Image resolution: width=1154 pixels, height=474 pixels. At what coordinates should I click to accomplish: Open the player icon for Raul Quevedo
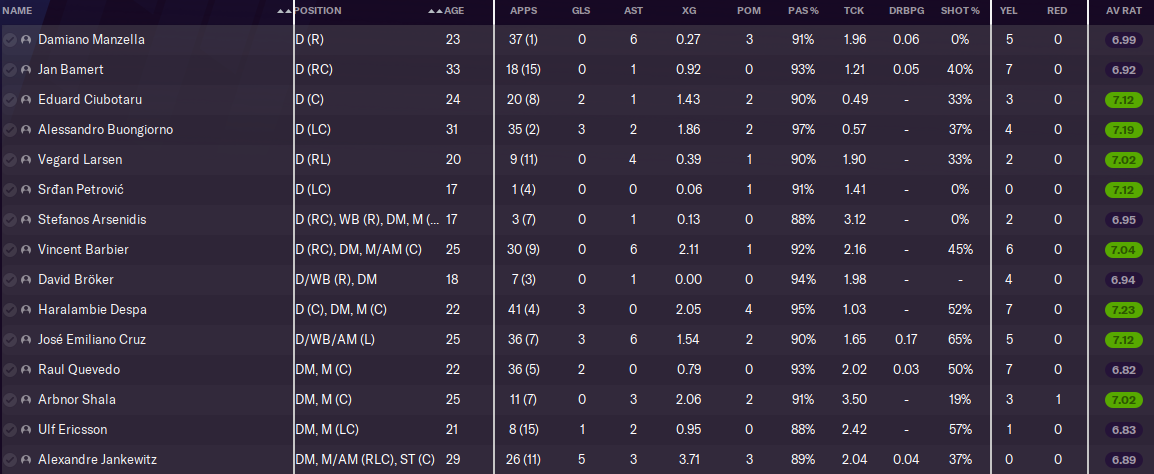pos(26,370)
